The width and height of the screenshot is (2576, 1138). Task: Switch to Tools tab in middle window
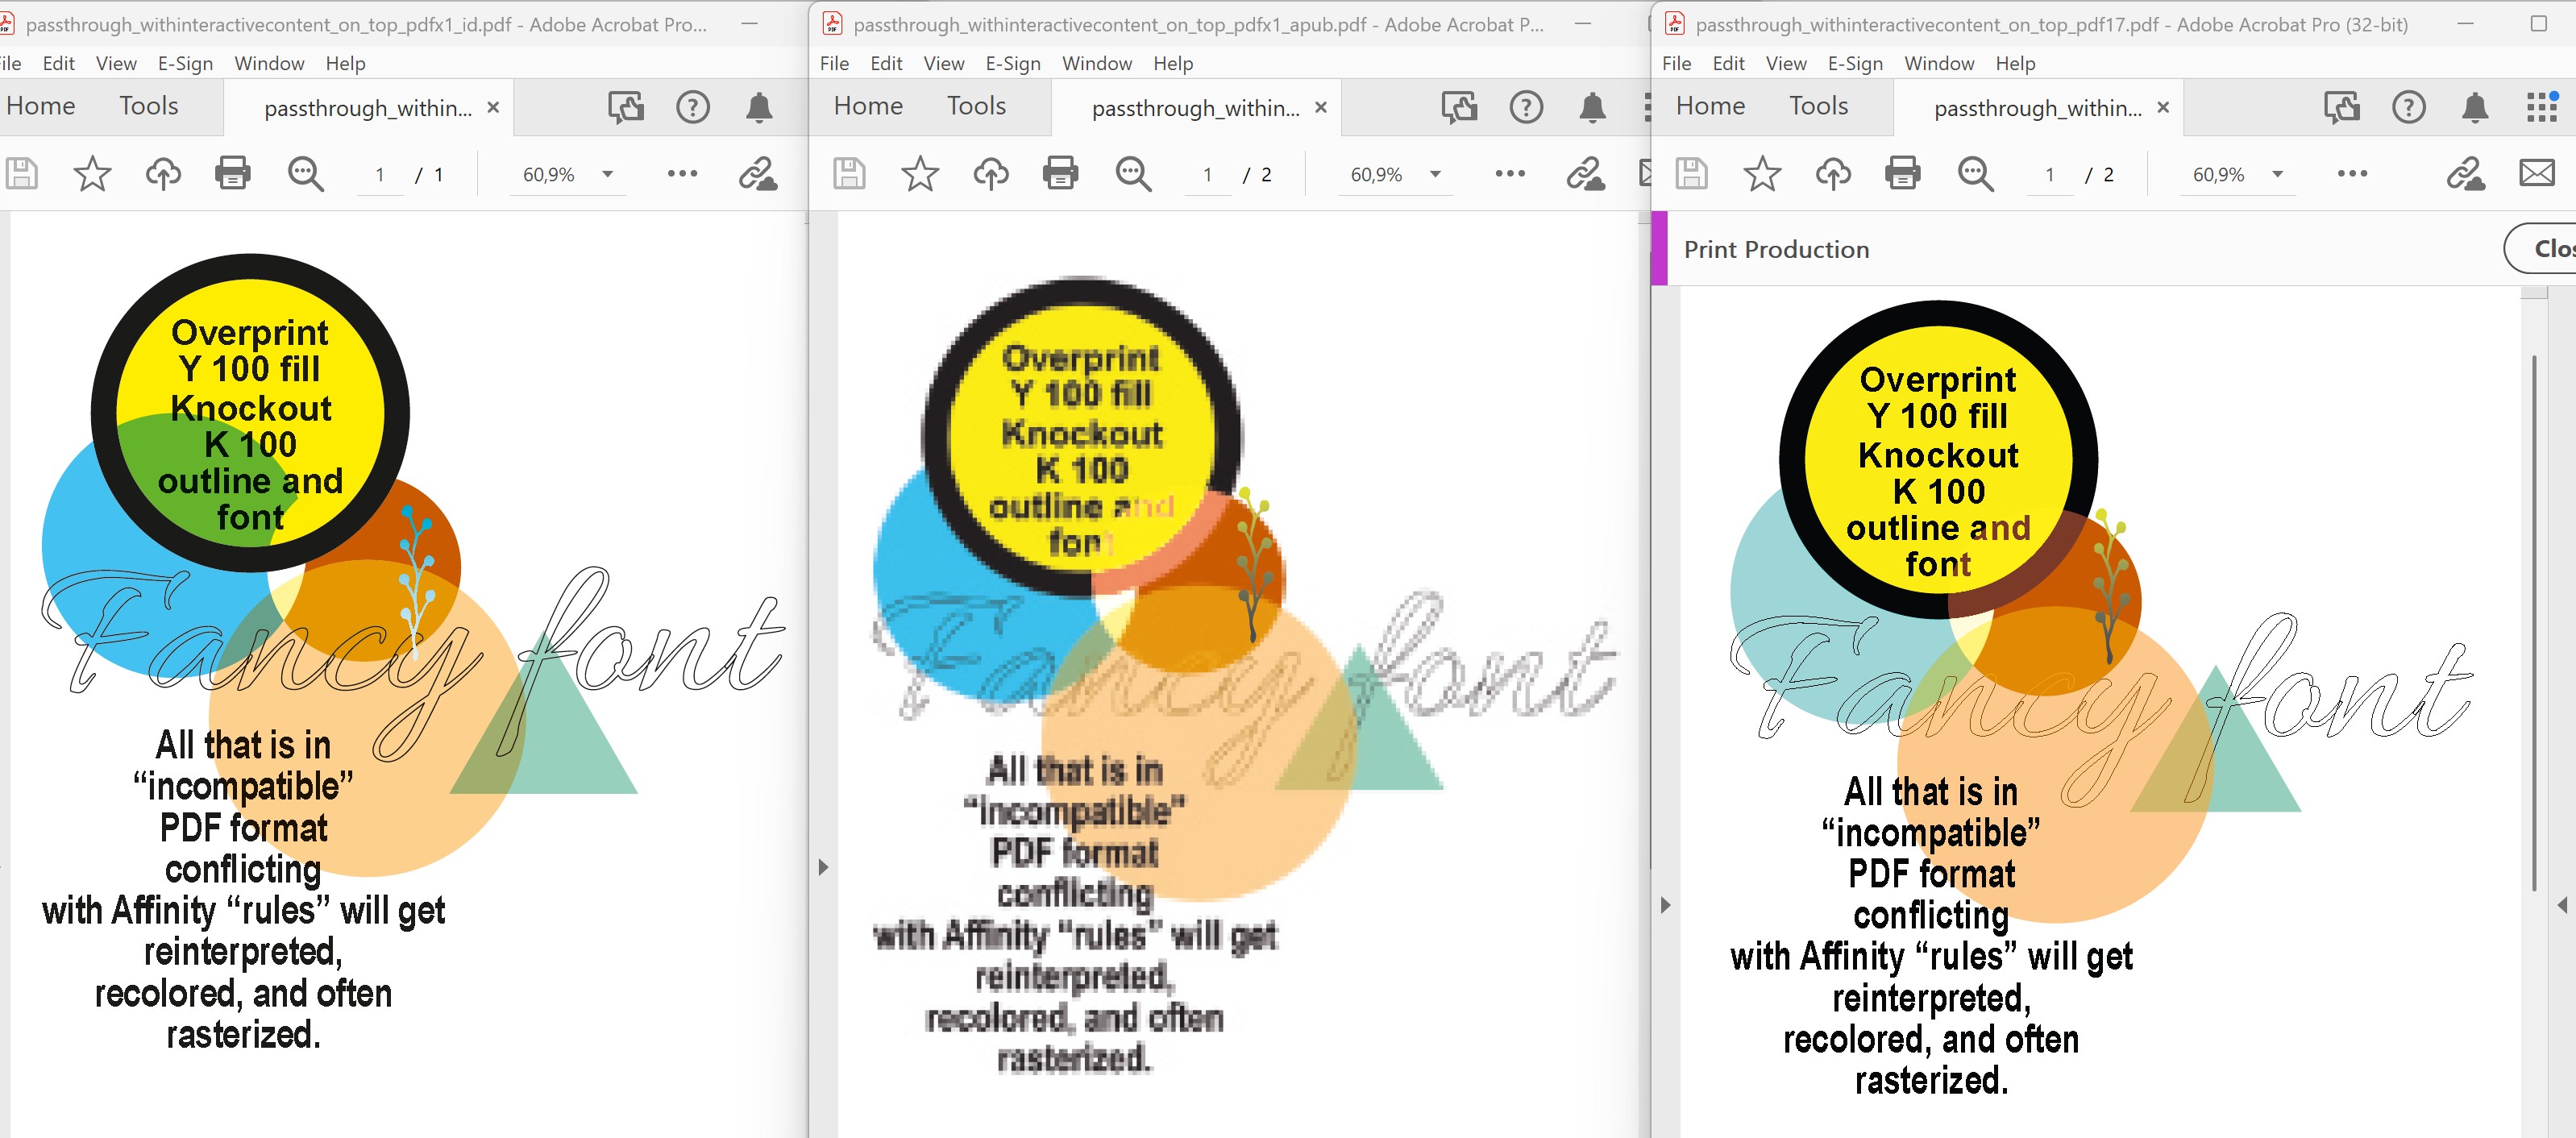976,106
